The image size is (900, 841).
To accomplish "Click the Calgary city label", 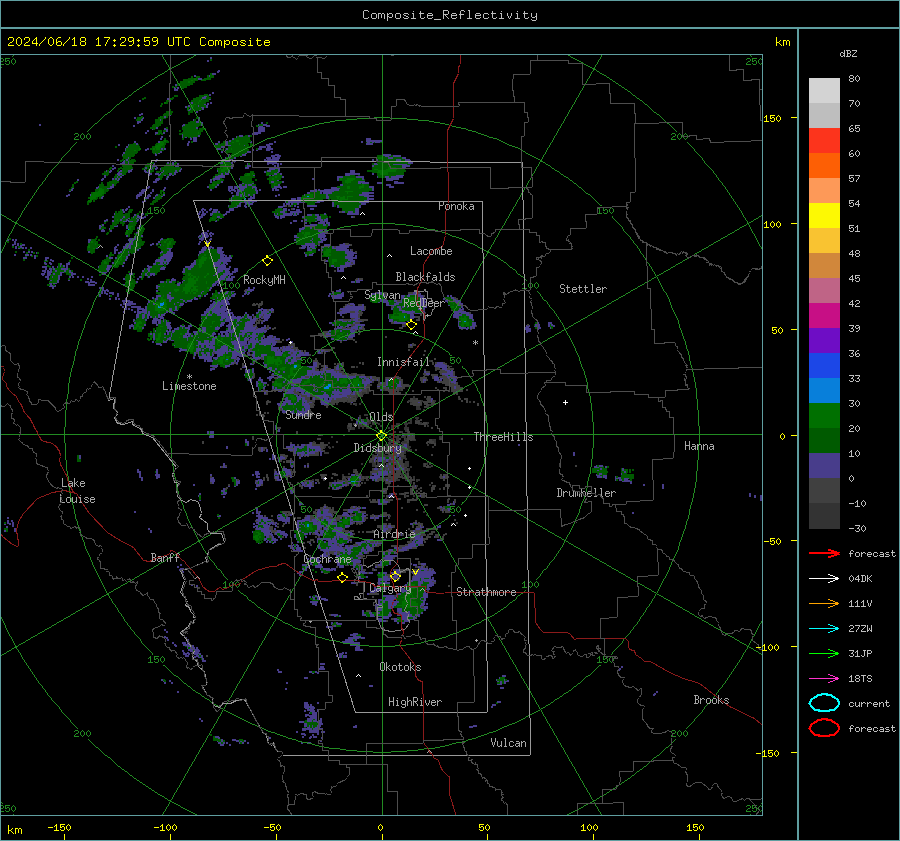I will (x=390, y=588).
